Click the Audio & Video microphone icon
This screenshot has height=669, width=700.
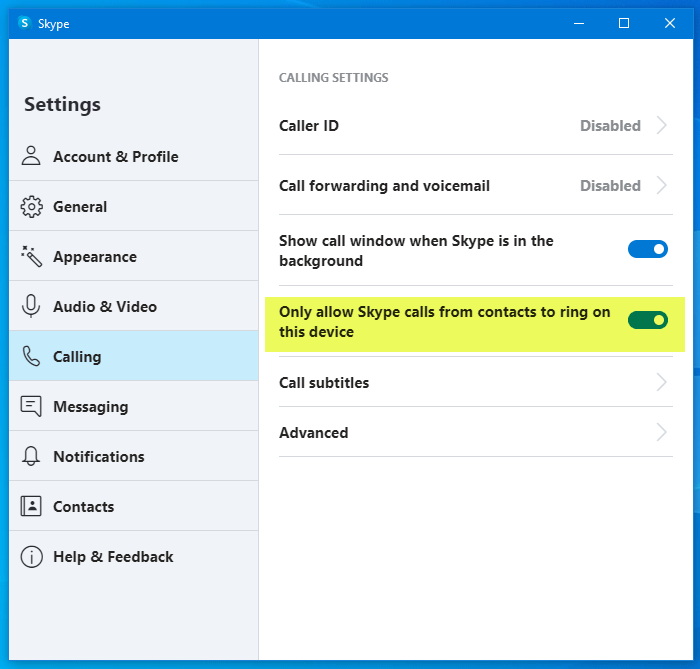click(31, 306)
